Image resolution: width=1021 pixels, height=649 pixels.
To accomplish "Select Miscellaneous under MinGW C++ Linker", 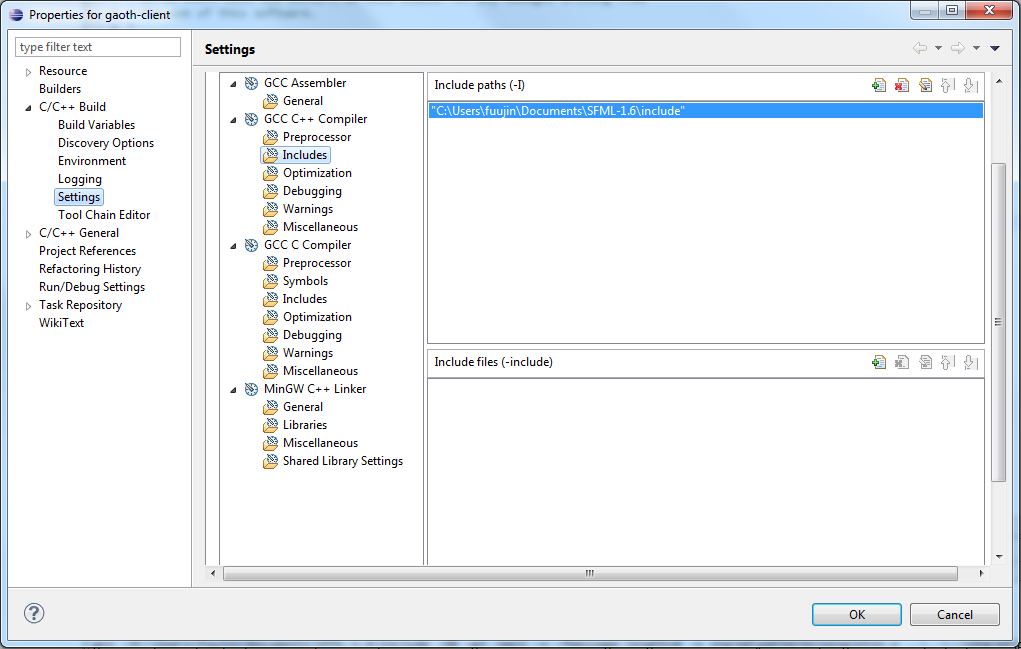I will point(320,443).
